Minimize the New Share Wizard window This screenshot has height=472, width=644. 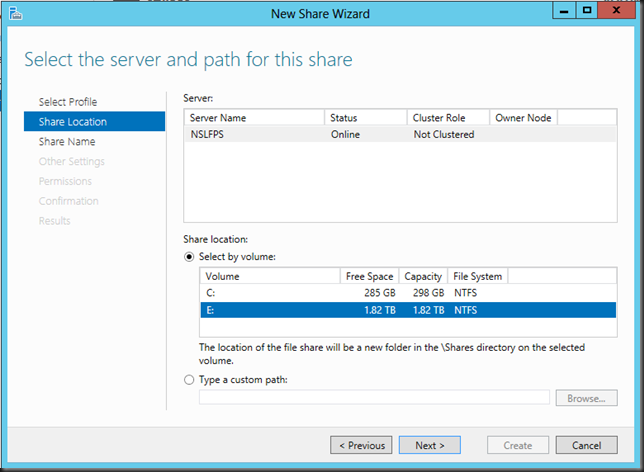coord(564,11)
